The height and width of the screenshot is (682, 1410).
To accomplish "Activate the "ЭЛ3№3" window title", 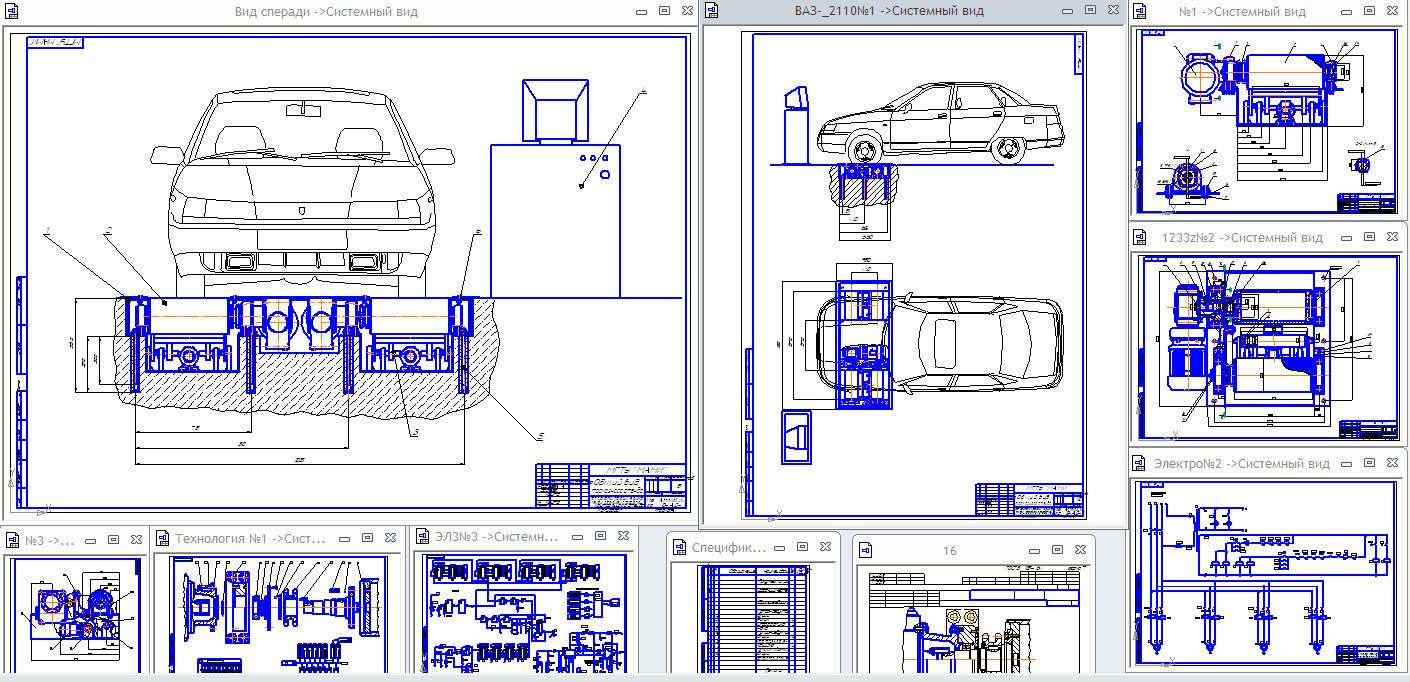I will tap(496, 538).
